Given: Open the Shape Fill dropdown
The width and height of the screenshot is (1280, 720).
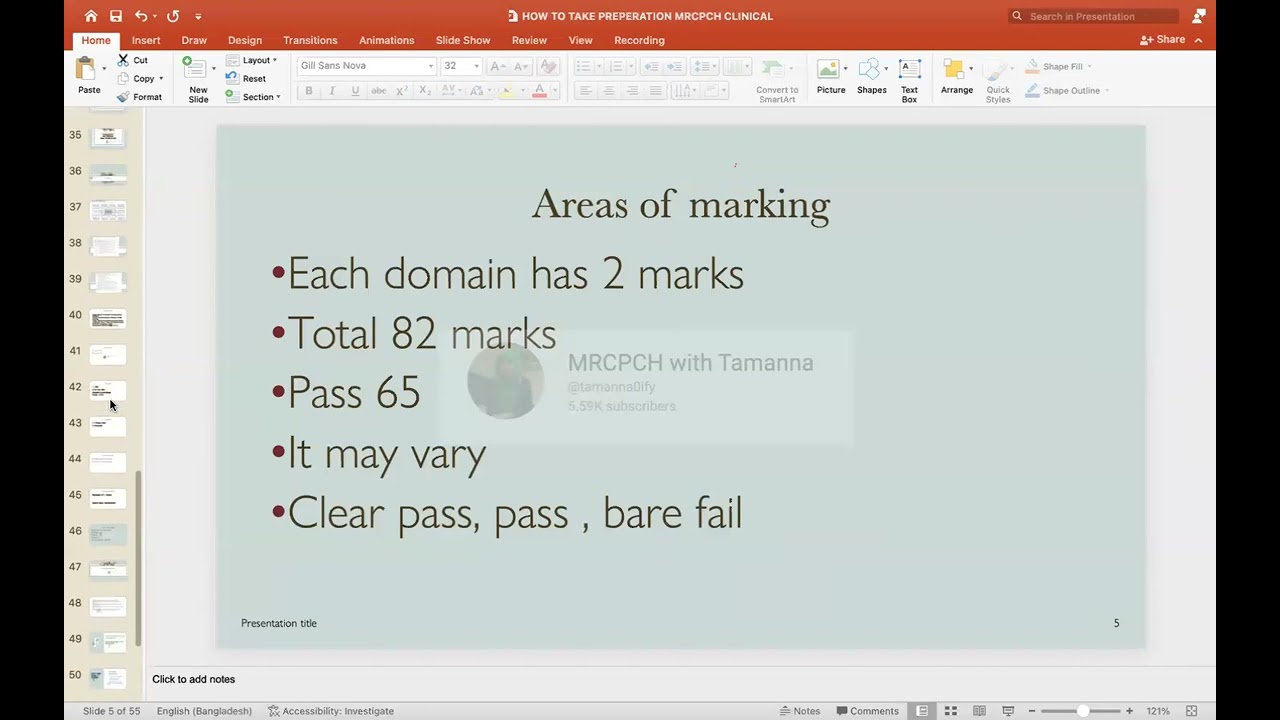Looking at the screenshot, I should [x=1058, y=66].
